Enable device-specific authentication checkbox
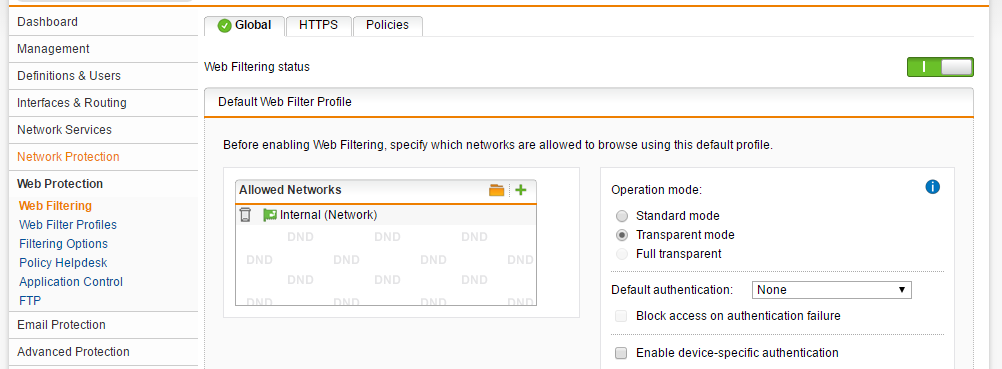 [x=620, y=353]
